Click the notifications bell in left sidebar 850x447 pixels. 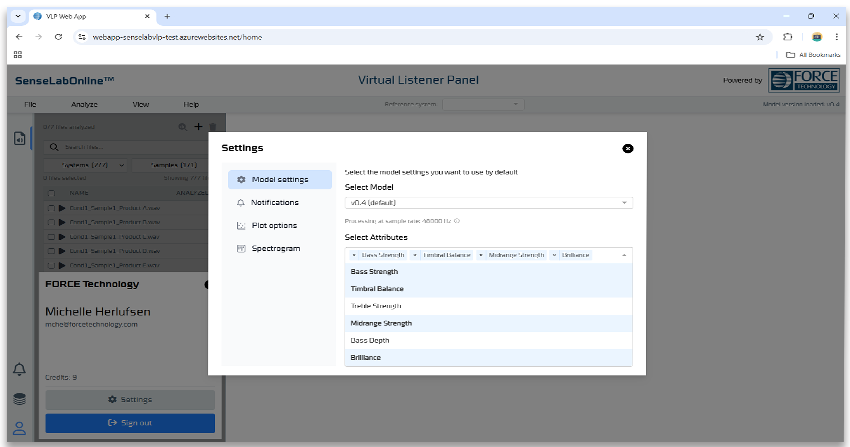pyautogui.click(x=19, y=369)
